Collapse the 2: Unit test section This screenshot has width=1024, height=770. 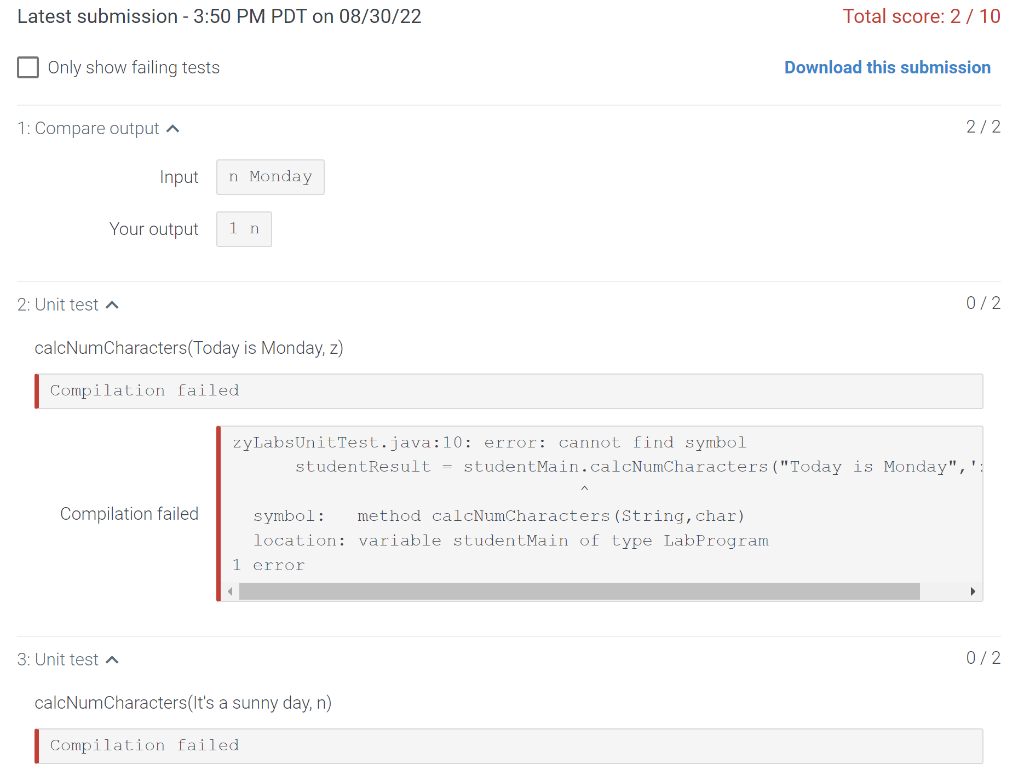(112, 305)
